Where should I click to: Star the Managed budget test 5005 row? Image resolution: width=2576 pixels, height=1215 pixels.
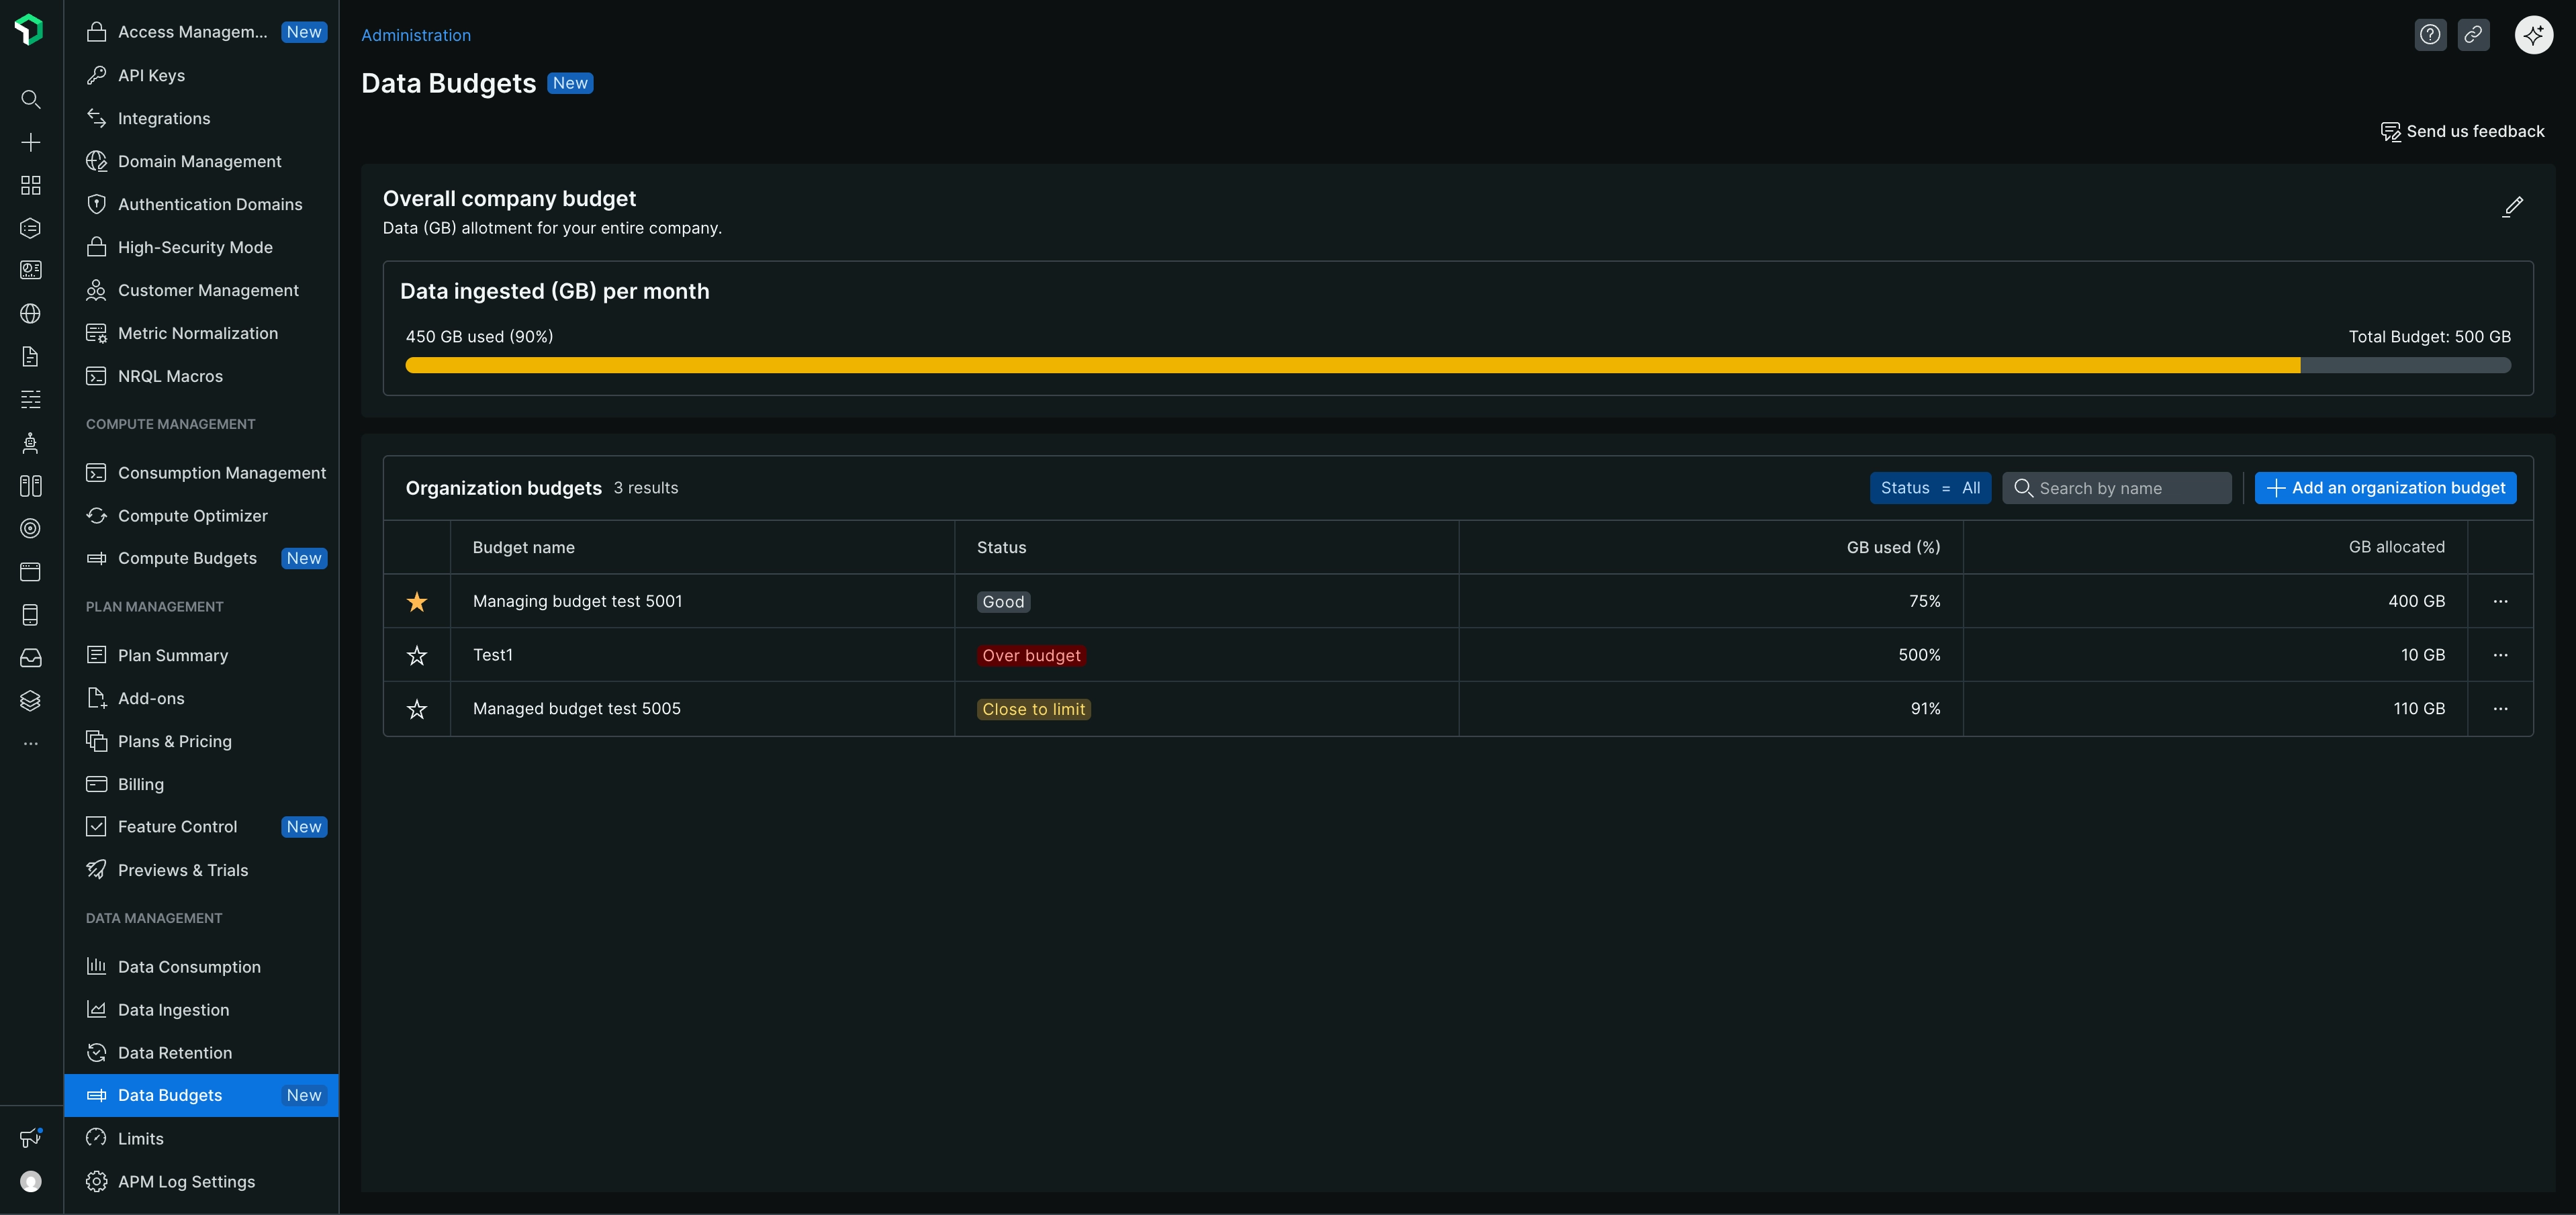click(417, 709)
